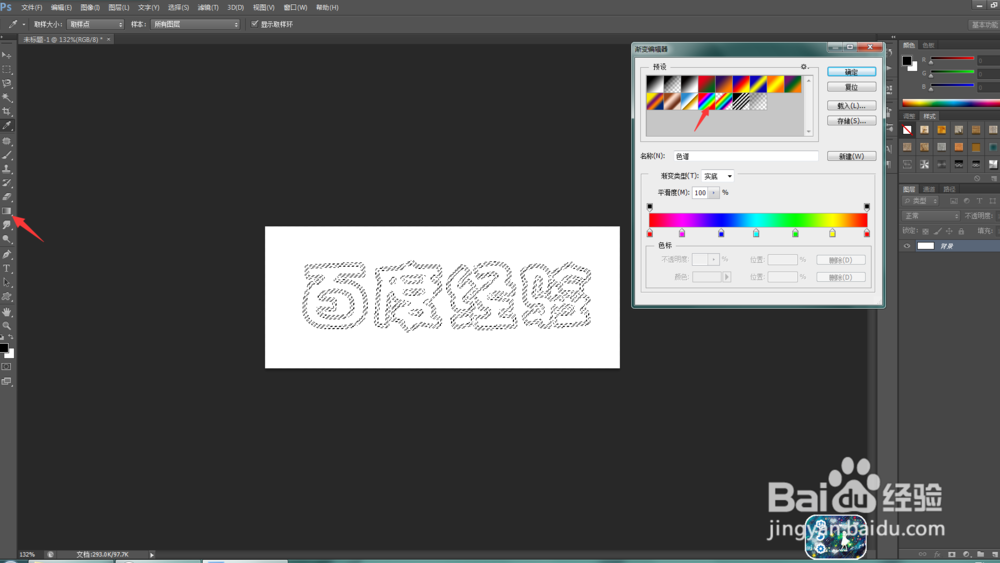This screenshot has width=1000, height=563.
Task: Toggle Quick Mask mode icon
Action: pos(6,367)
